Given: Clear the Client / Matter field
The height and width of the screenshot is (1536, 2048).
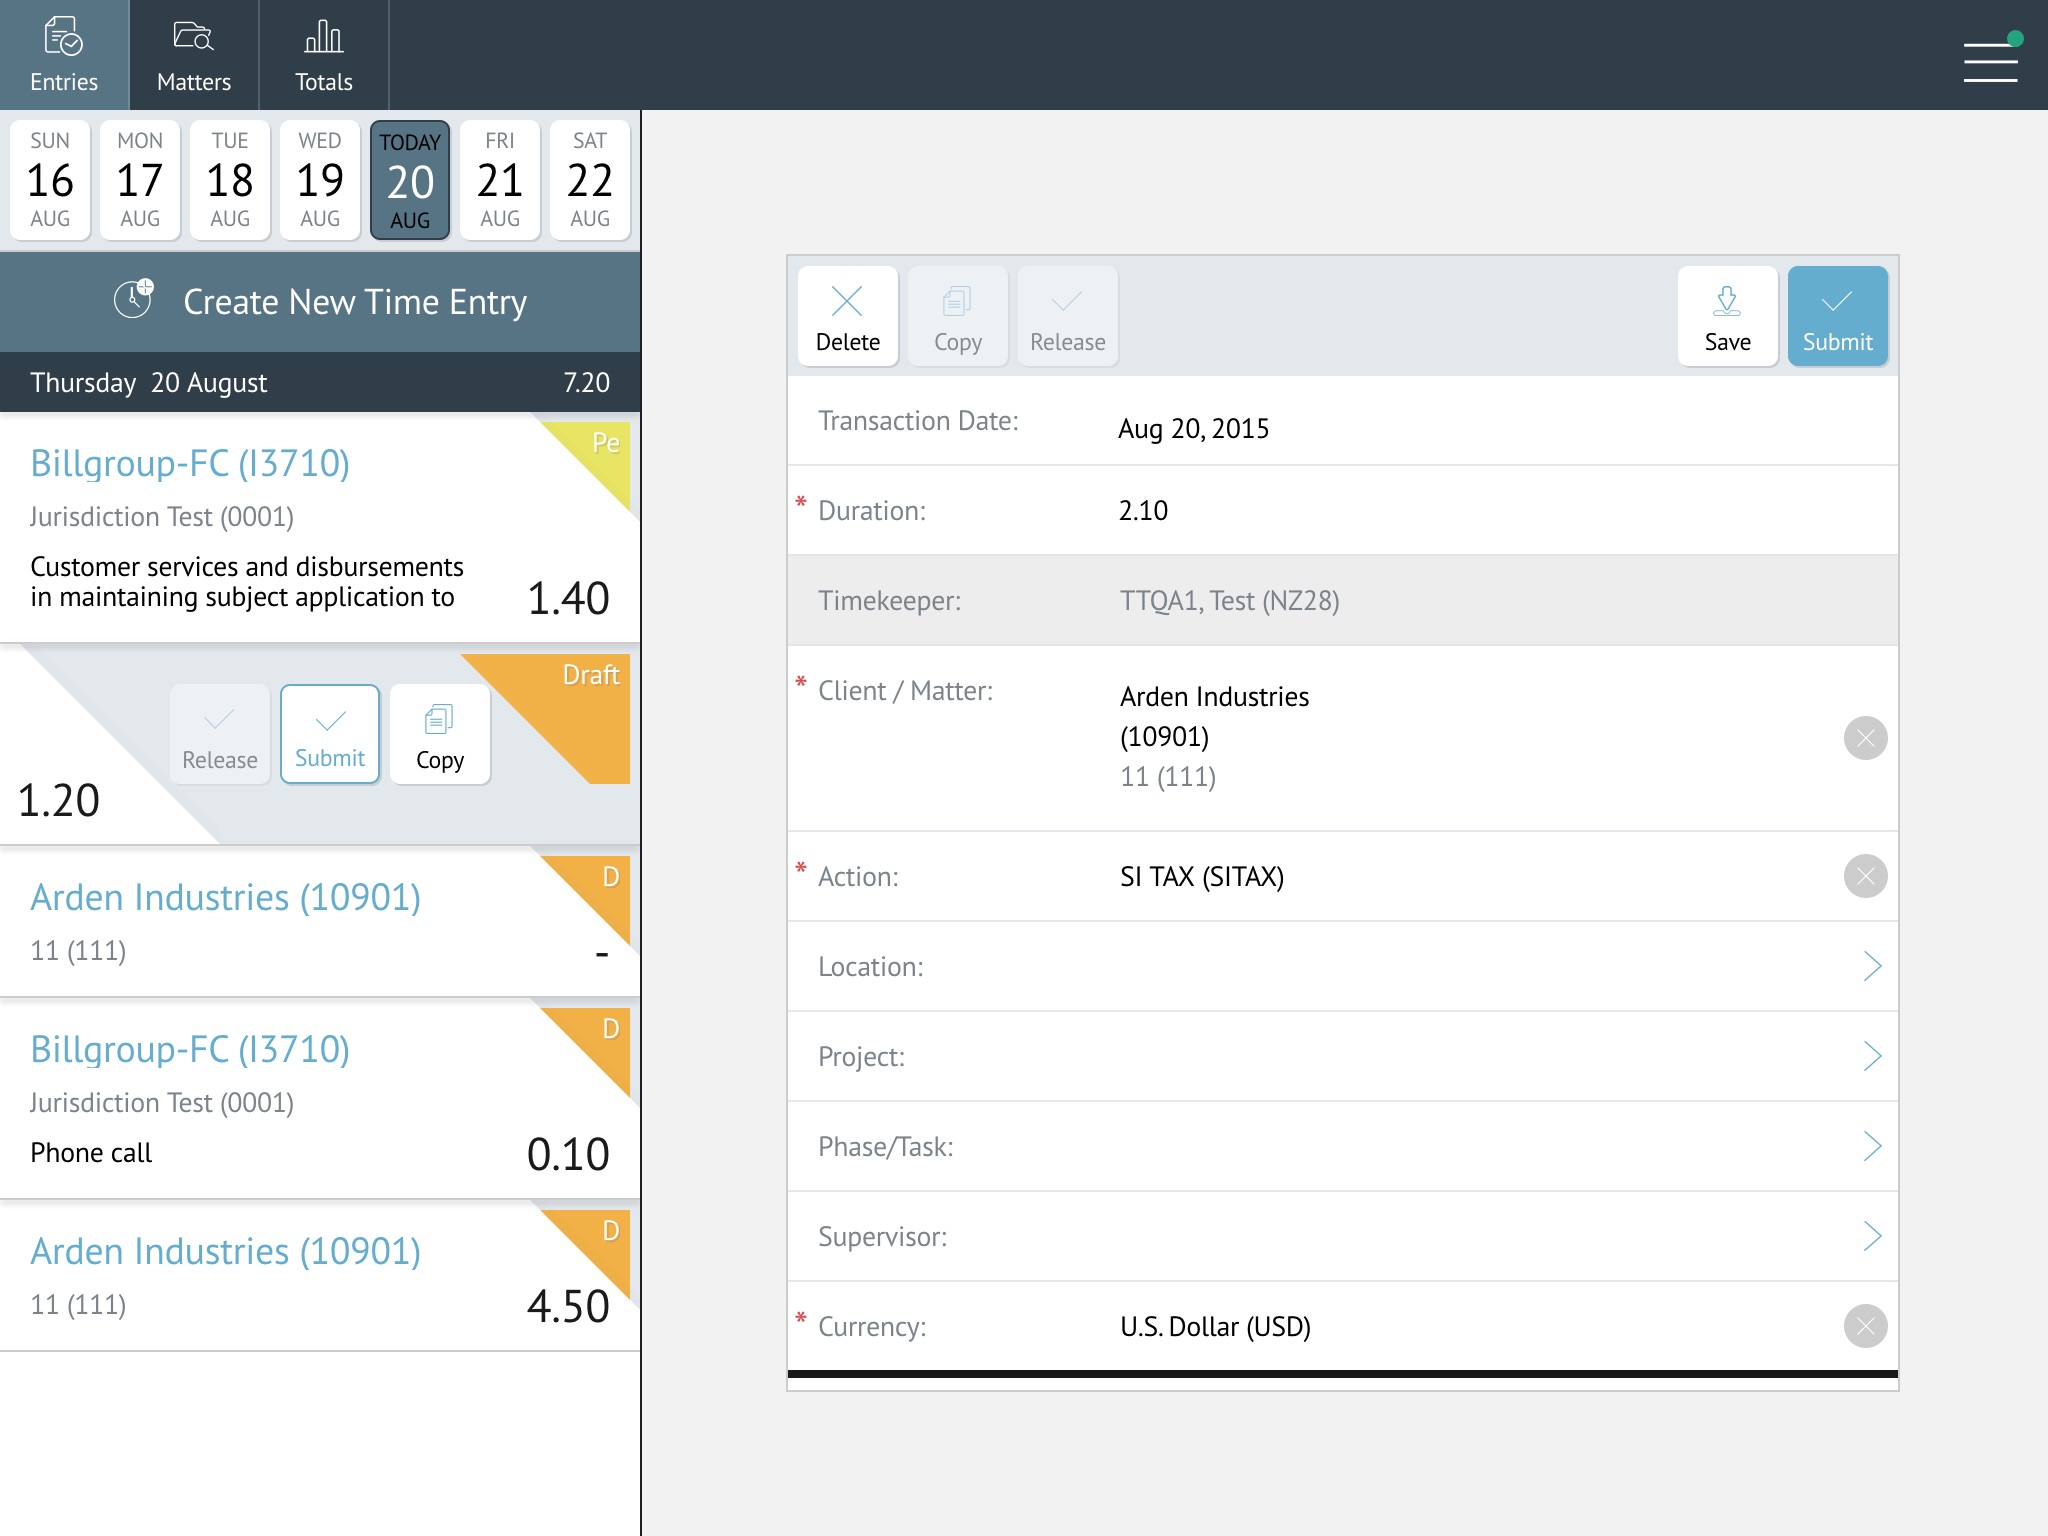Looking at the screenshot, I should 1865,738.
